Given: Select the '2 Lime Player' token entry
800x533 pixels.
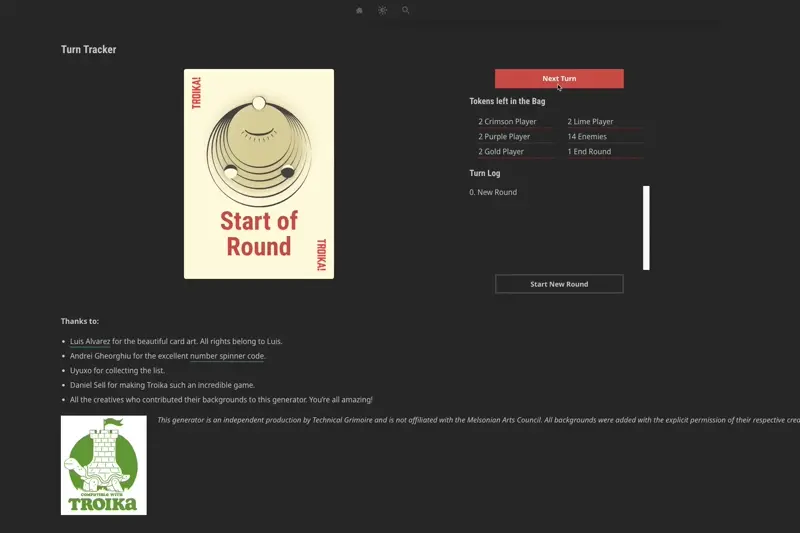Looking at the screenshot, I should click(590, 121).
